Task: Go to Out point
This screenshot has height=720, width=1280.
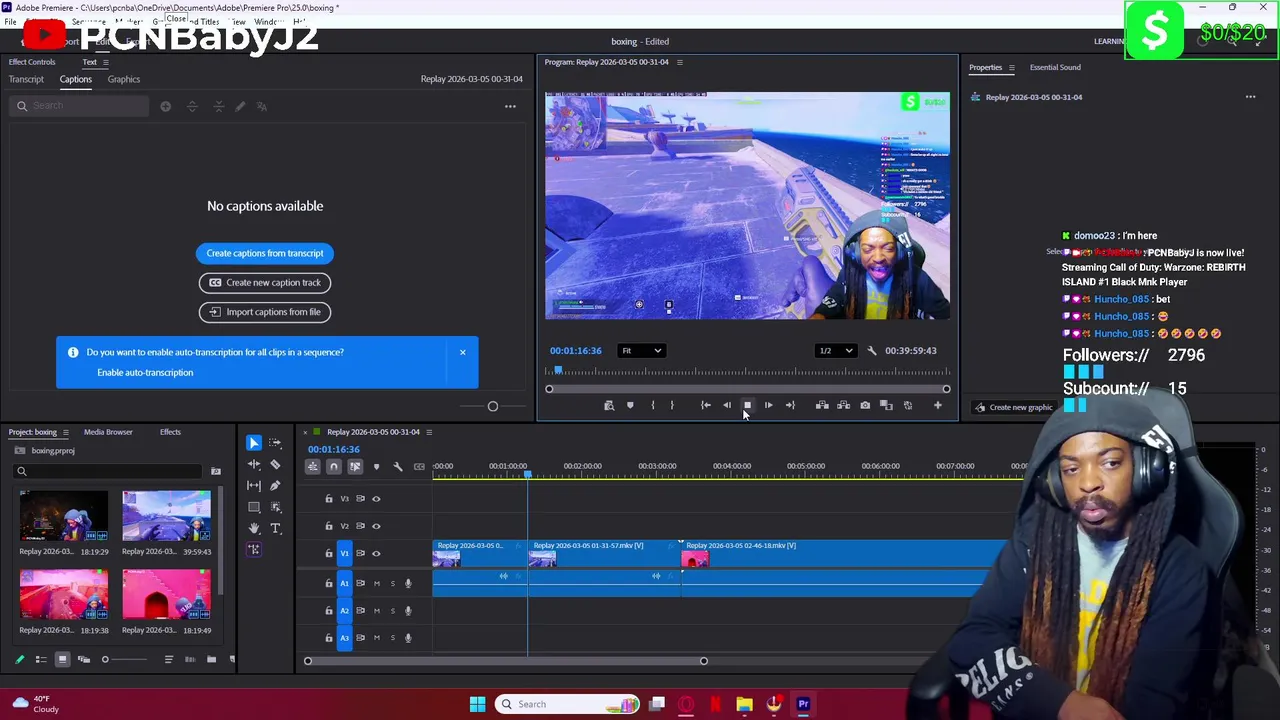Action: [x=790, y=405]
